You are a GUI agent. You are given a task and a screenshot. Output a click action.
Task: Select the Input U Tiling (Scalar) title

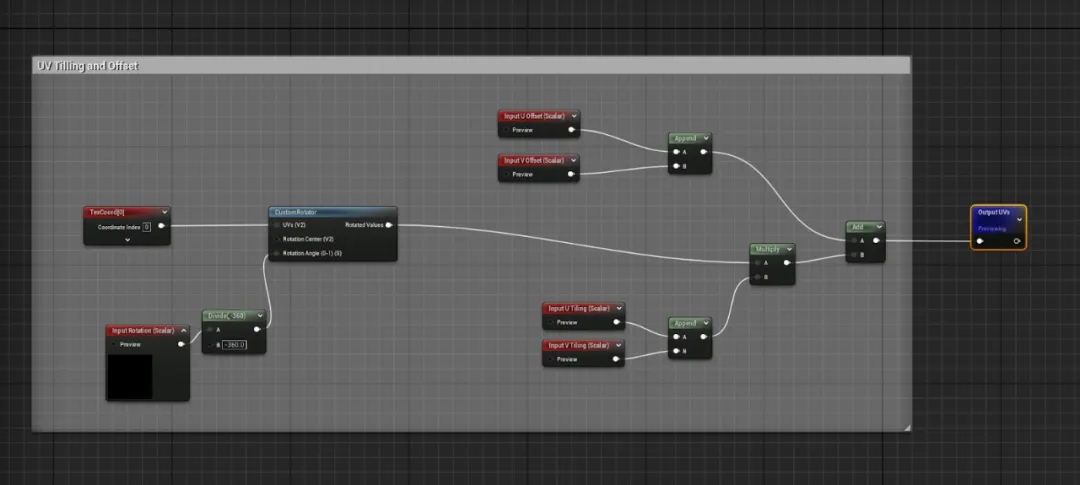579,309
